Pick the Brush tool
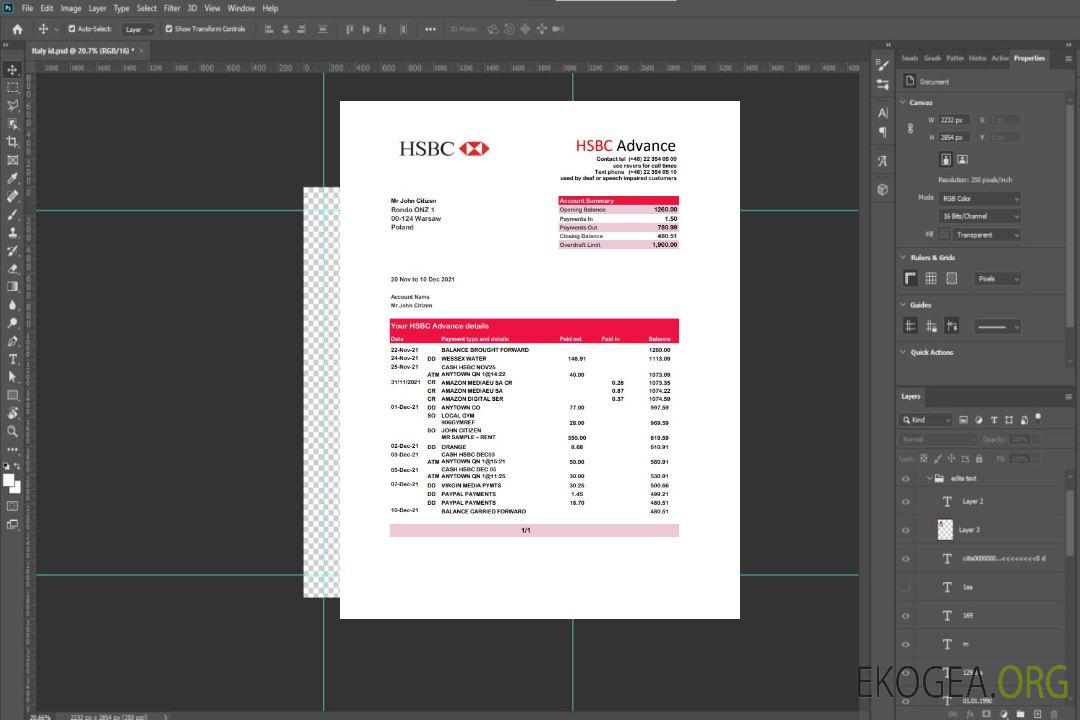The width and height of the screenshot is (1080, 720). 12,214
